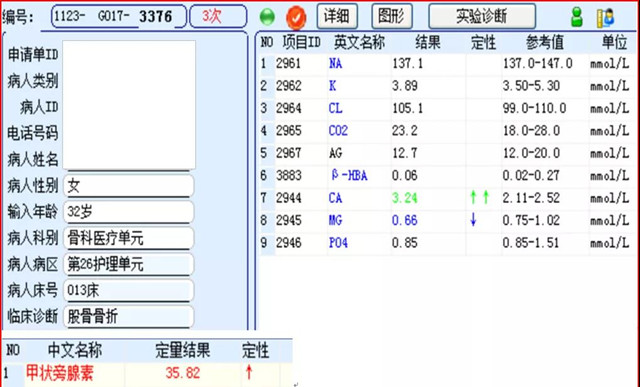Click the 参考值 column header
Viewport: 640px width, 387px height.
pos(545,42)
